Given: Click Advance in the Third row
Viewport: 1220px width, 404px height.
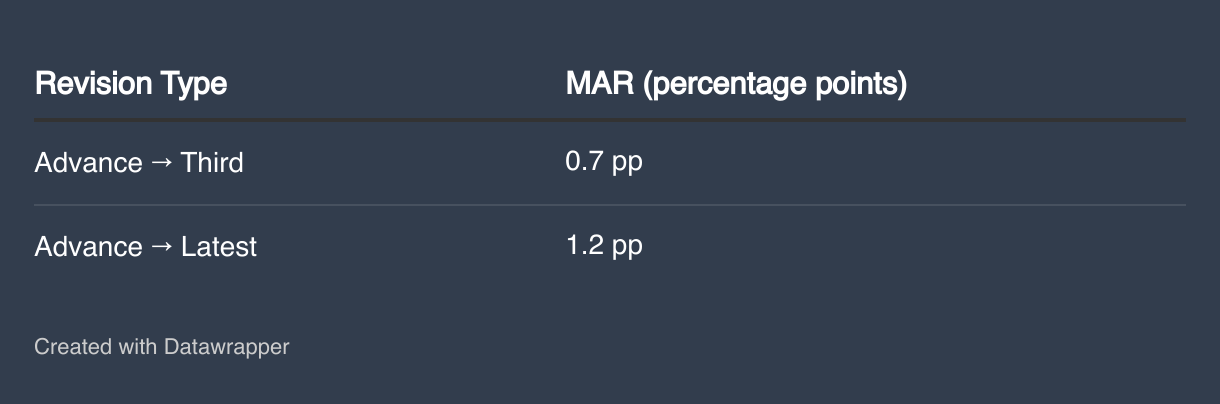Looking at the screenshot, I should pyautogui.click(x=89, y=163).
